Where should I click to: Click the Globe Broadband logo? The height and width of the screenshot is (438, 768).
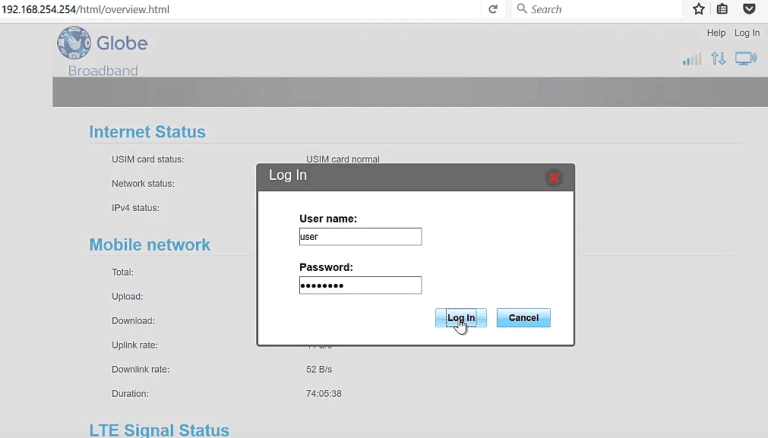pyautogui.click(x=102, y=51)
